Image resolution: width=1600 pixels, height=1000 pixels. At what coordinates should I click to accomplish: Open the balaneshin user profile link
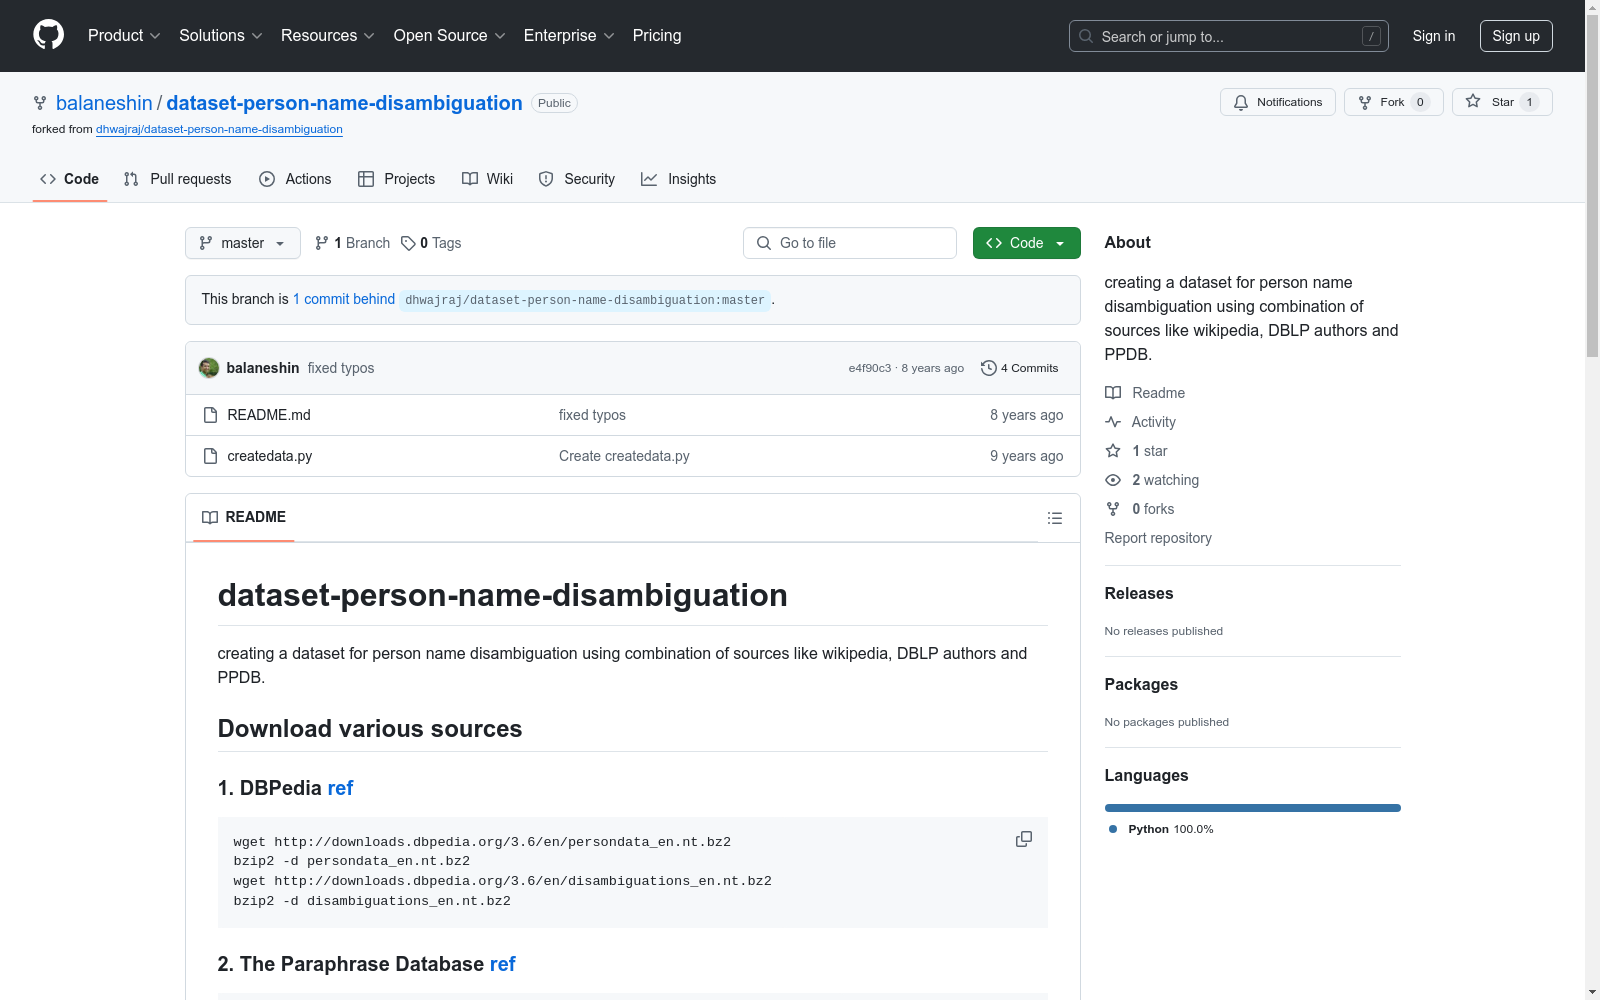coord(104,103)
